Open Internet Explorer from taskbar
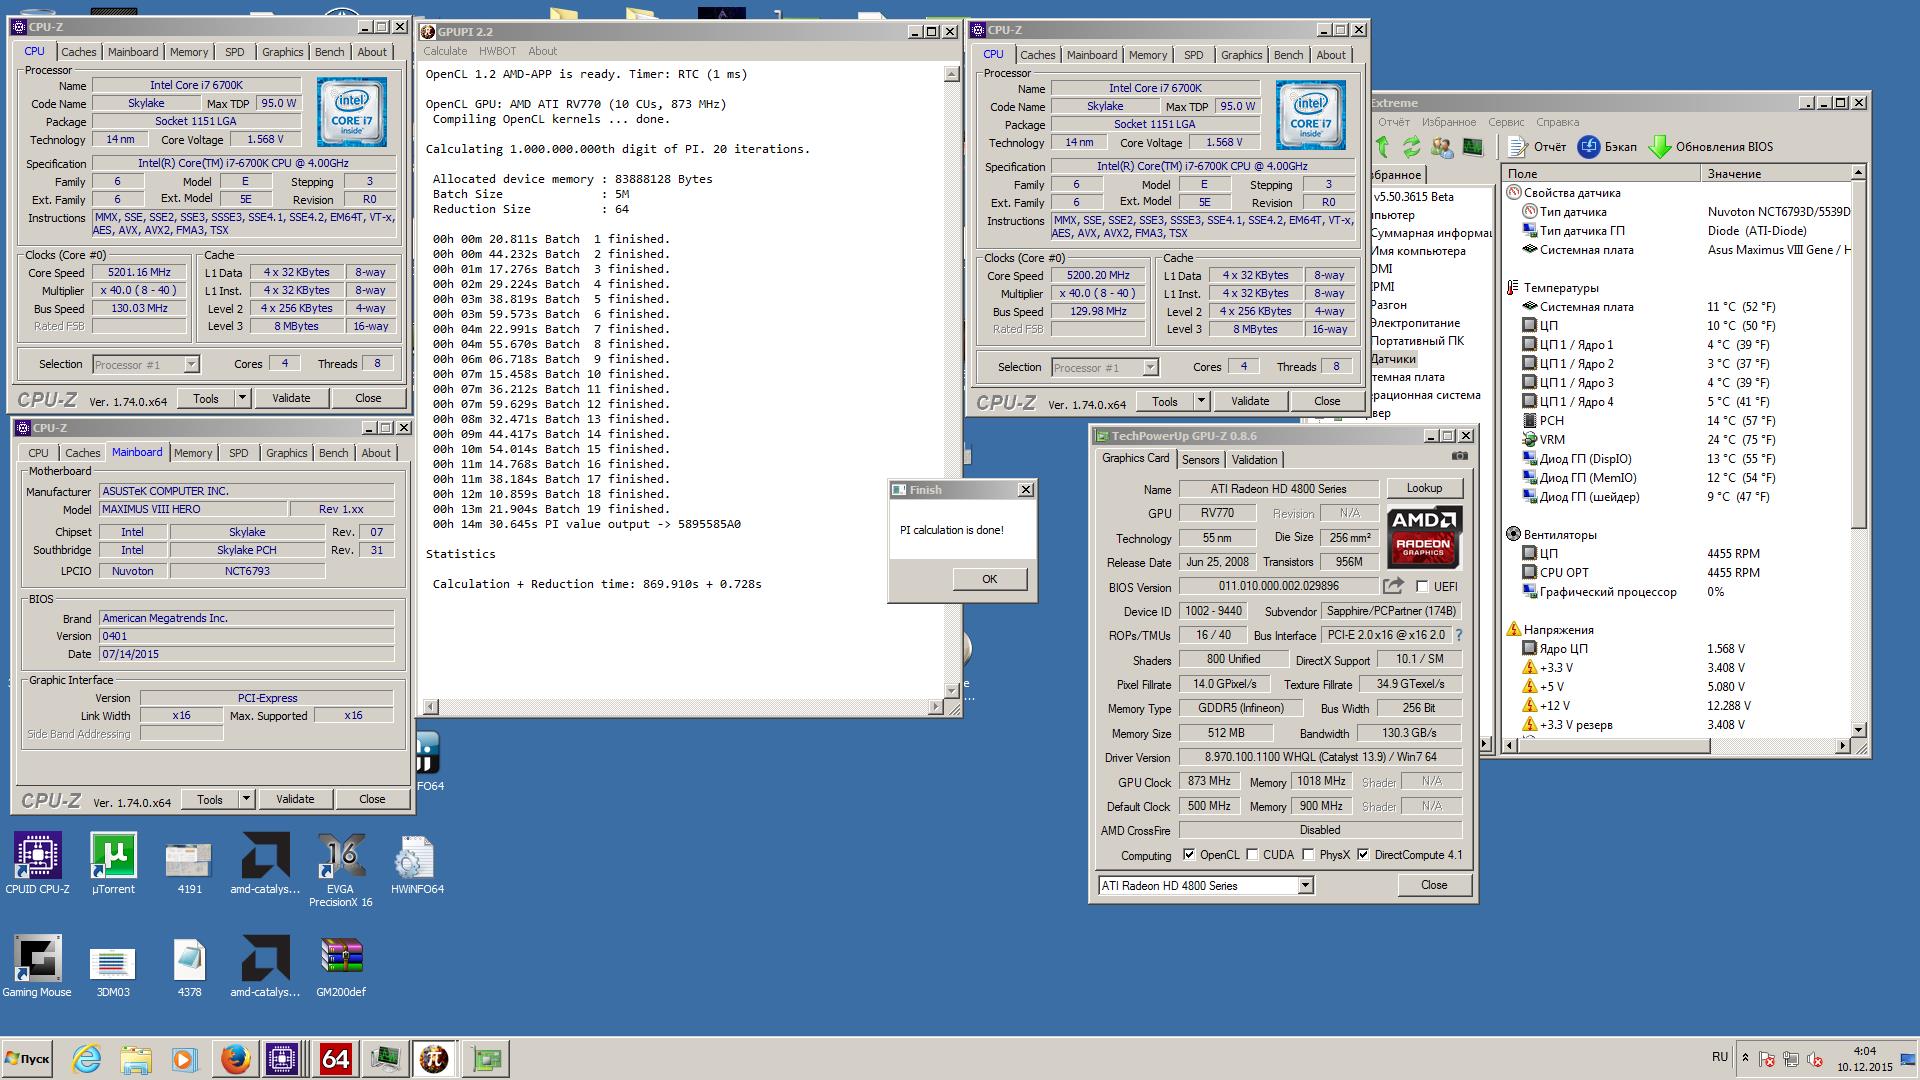1920x1080 pixels. tap(86, 1059)
